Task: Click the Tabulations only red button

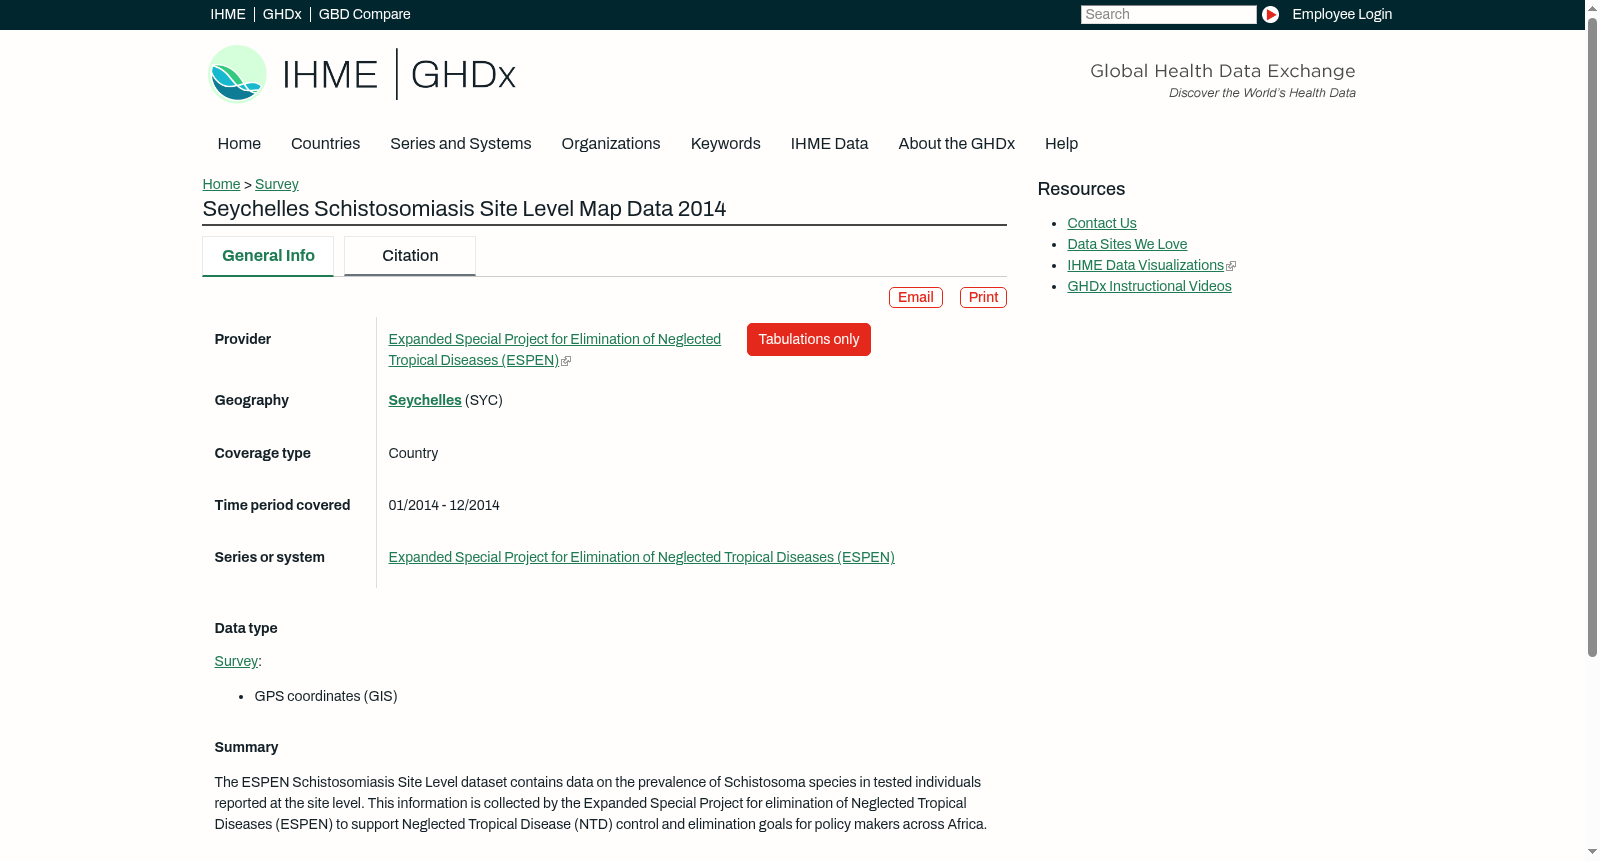Action: pos(809,339)
